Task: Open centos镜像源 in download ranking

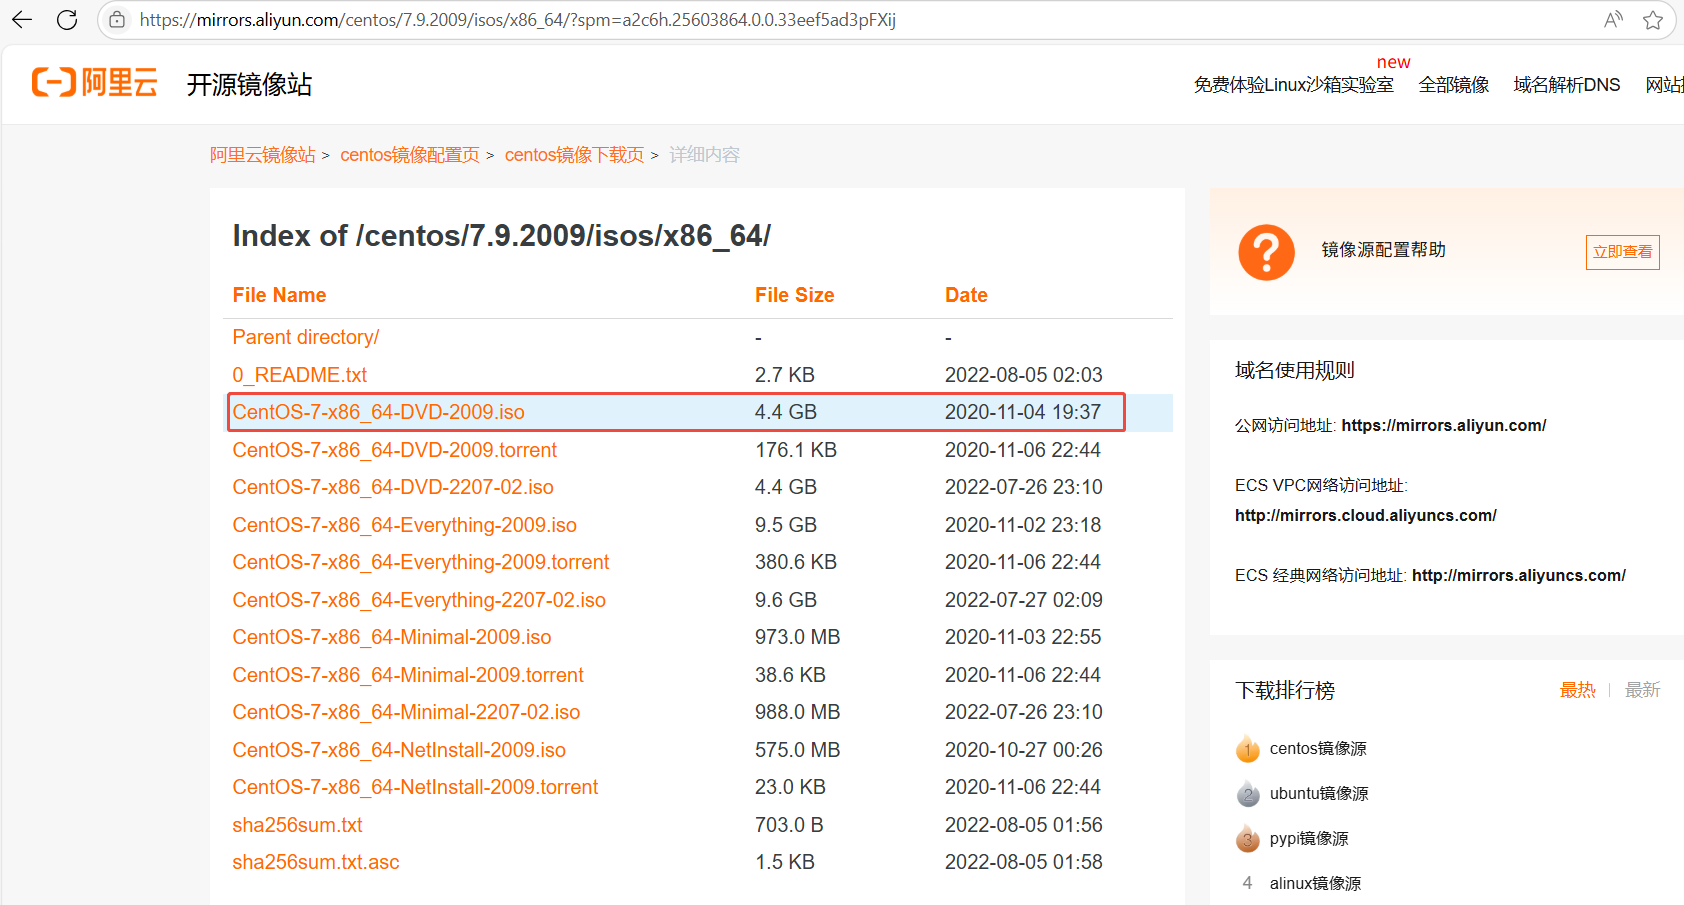Action: (1318, 748)
